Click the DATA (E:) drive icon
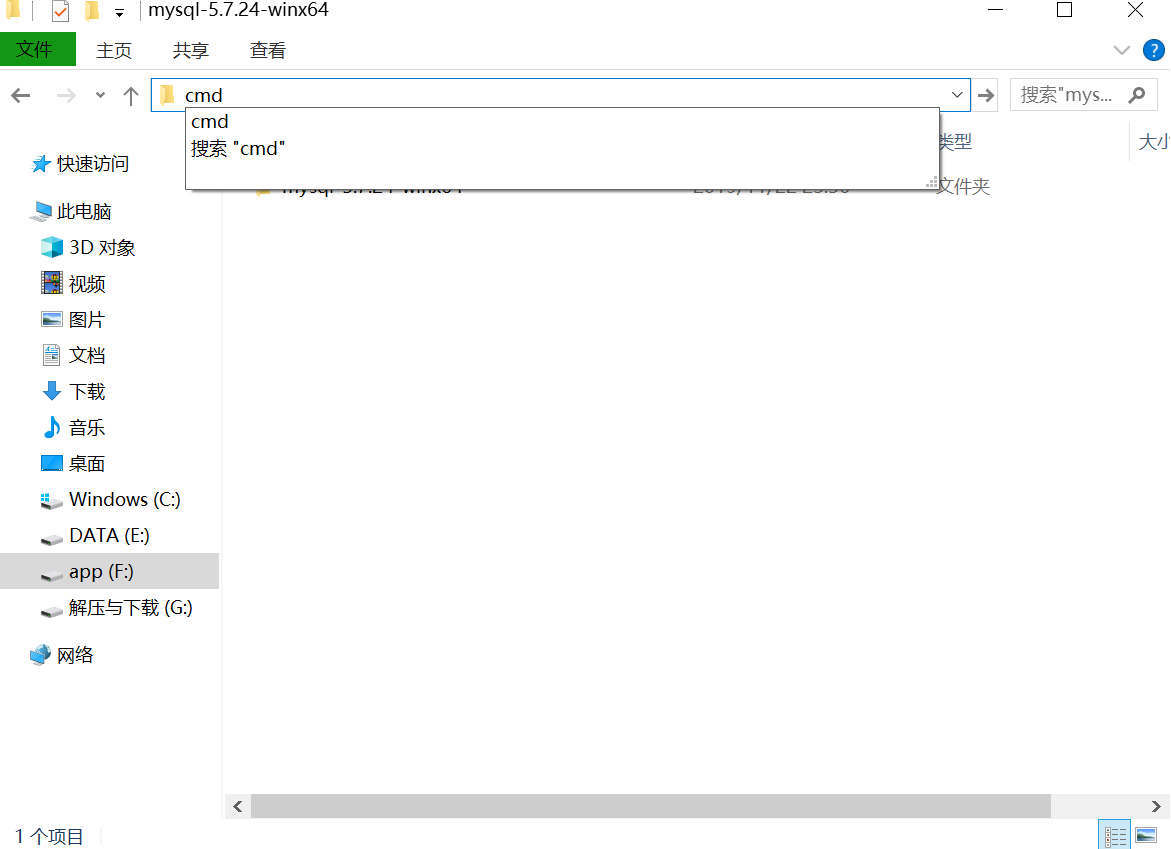 52,539
